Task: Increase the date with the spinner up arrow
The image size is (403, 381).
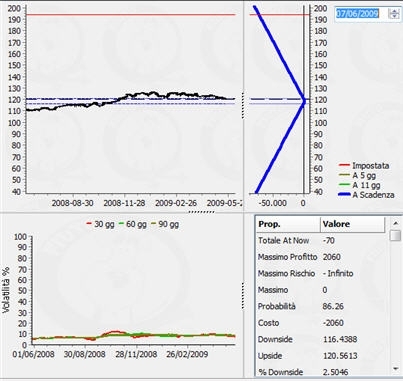Action: coord(395,11)
